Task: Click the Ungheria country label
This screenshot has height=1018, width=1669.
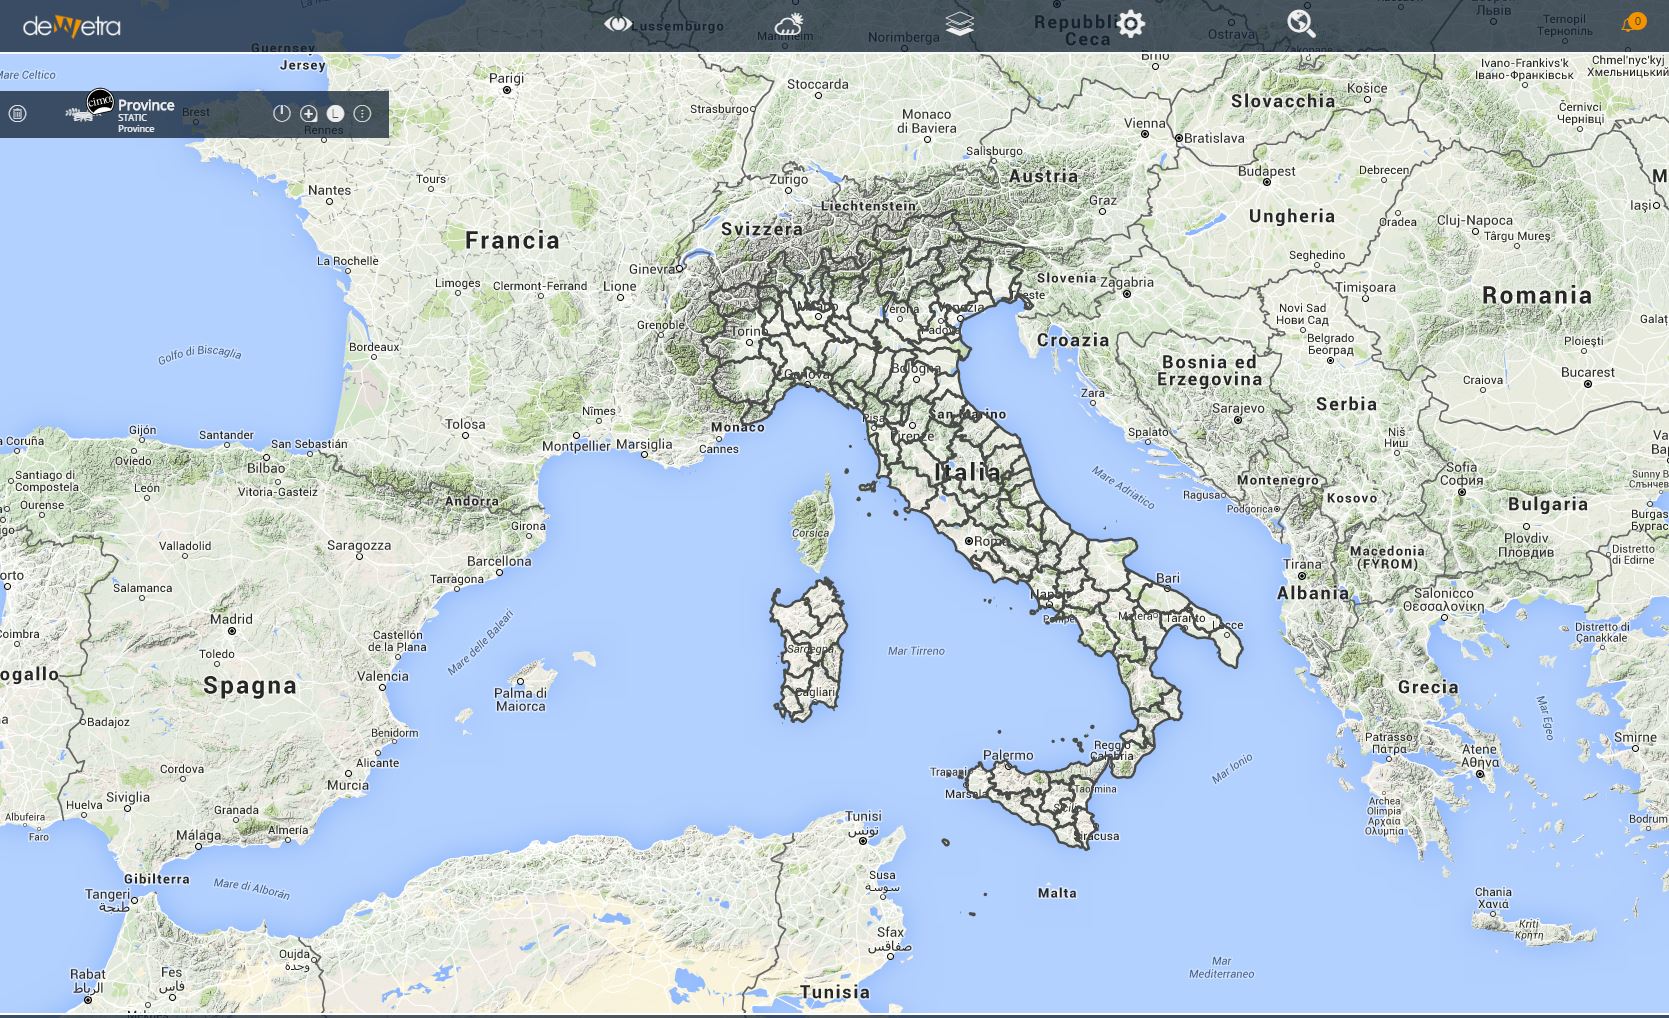Action: point(1292,216)
